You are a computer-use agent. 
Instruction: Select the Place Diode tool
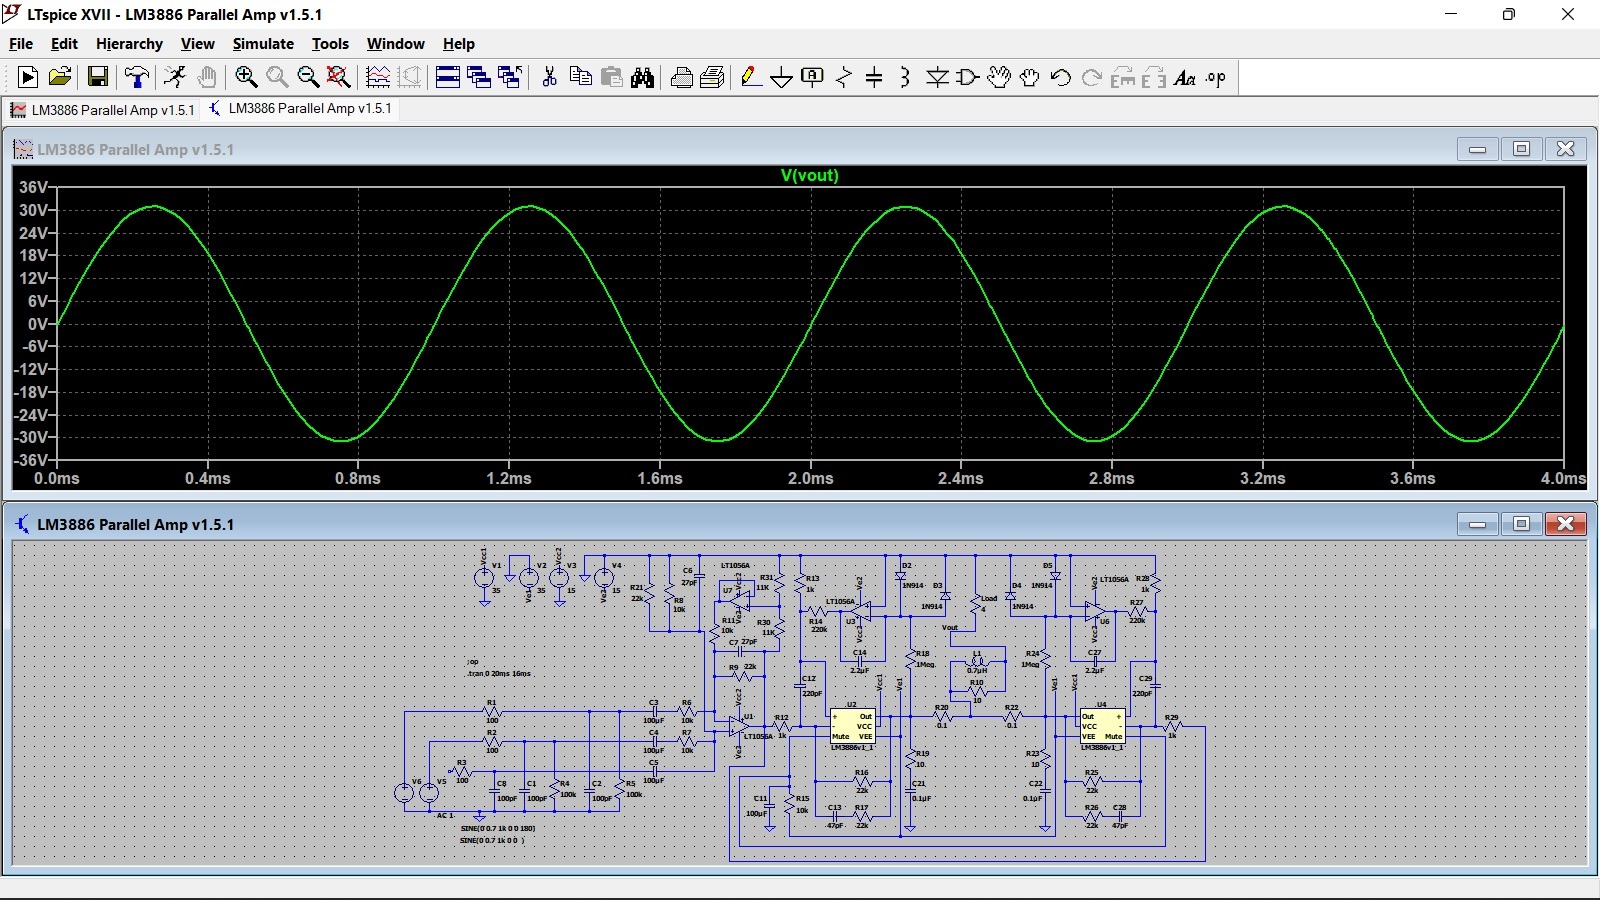pos(937,77)
